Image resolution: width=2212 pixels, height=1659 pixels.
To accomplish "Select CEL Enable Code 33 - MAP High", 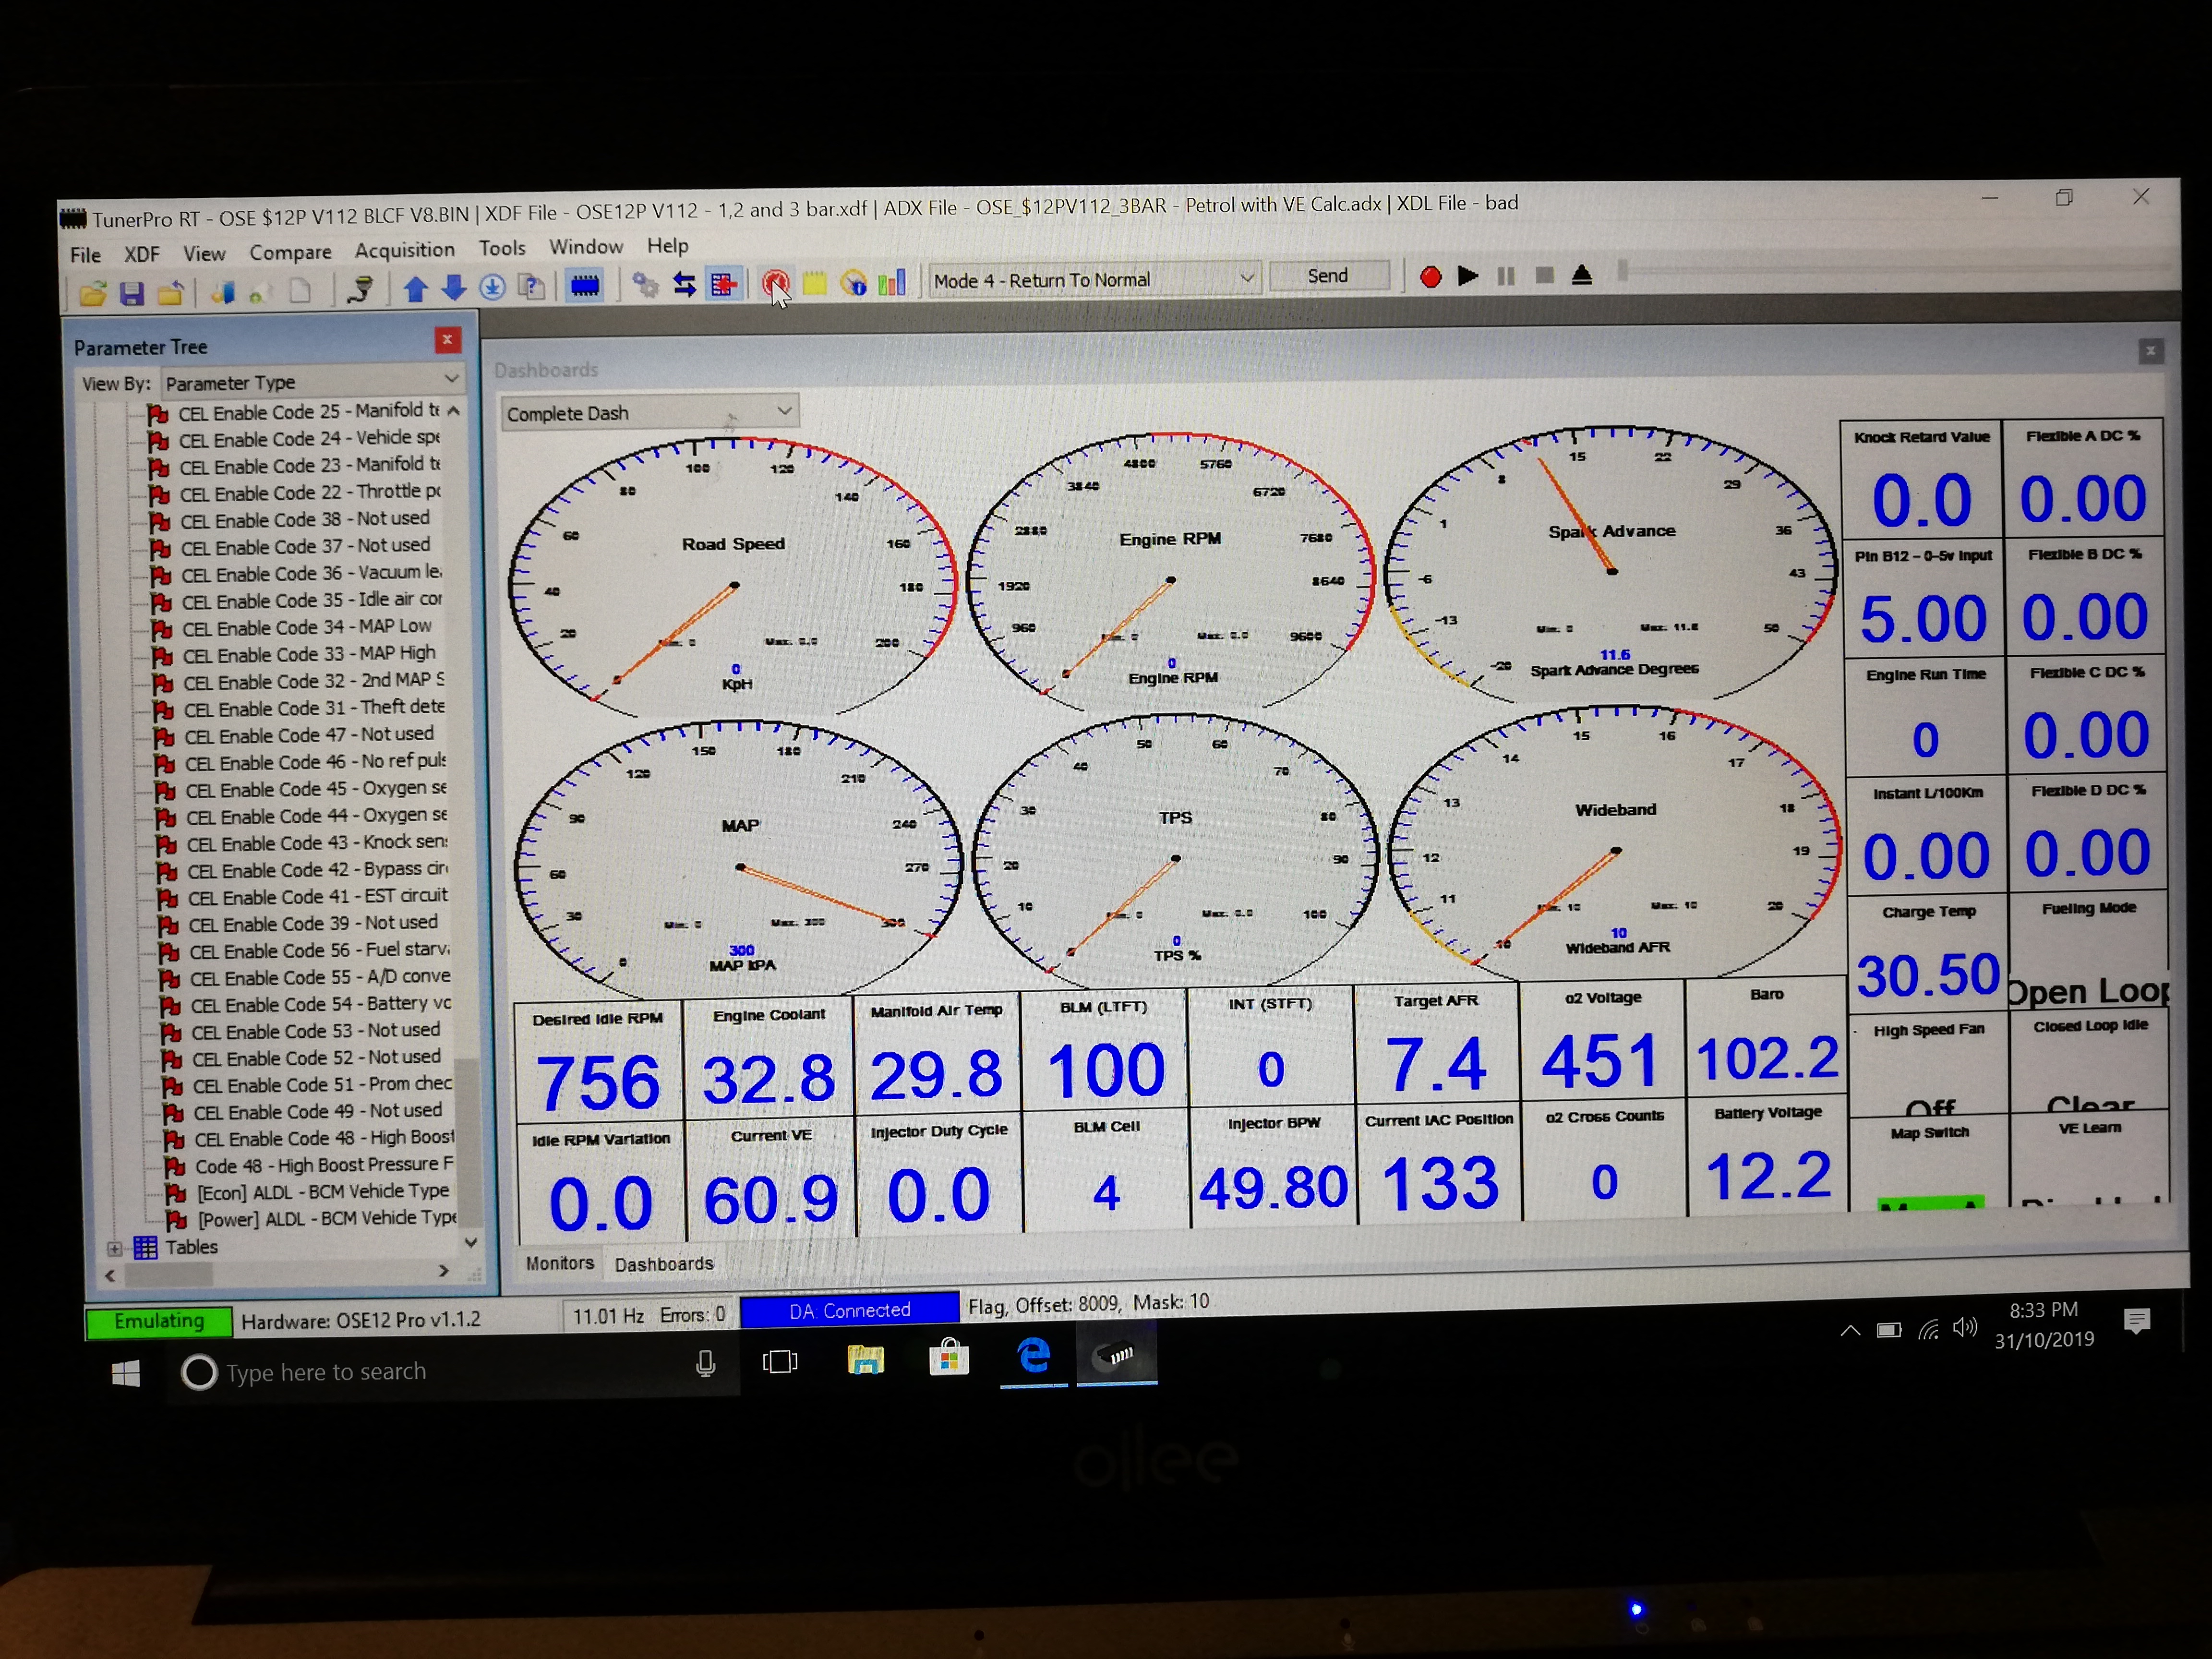I will tap(309, 654).
